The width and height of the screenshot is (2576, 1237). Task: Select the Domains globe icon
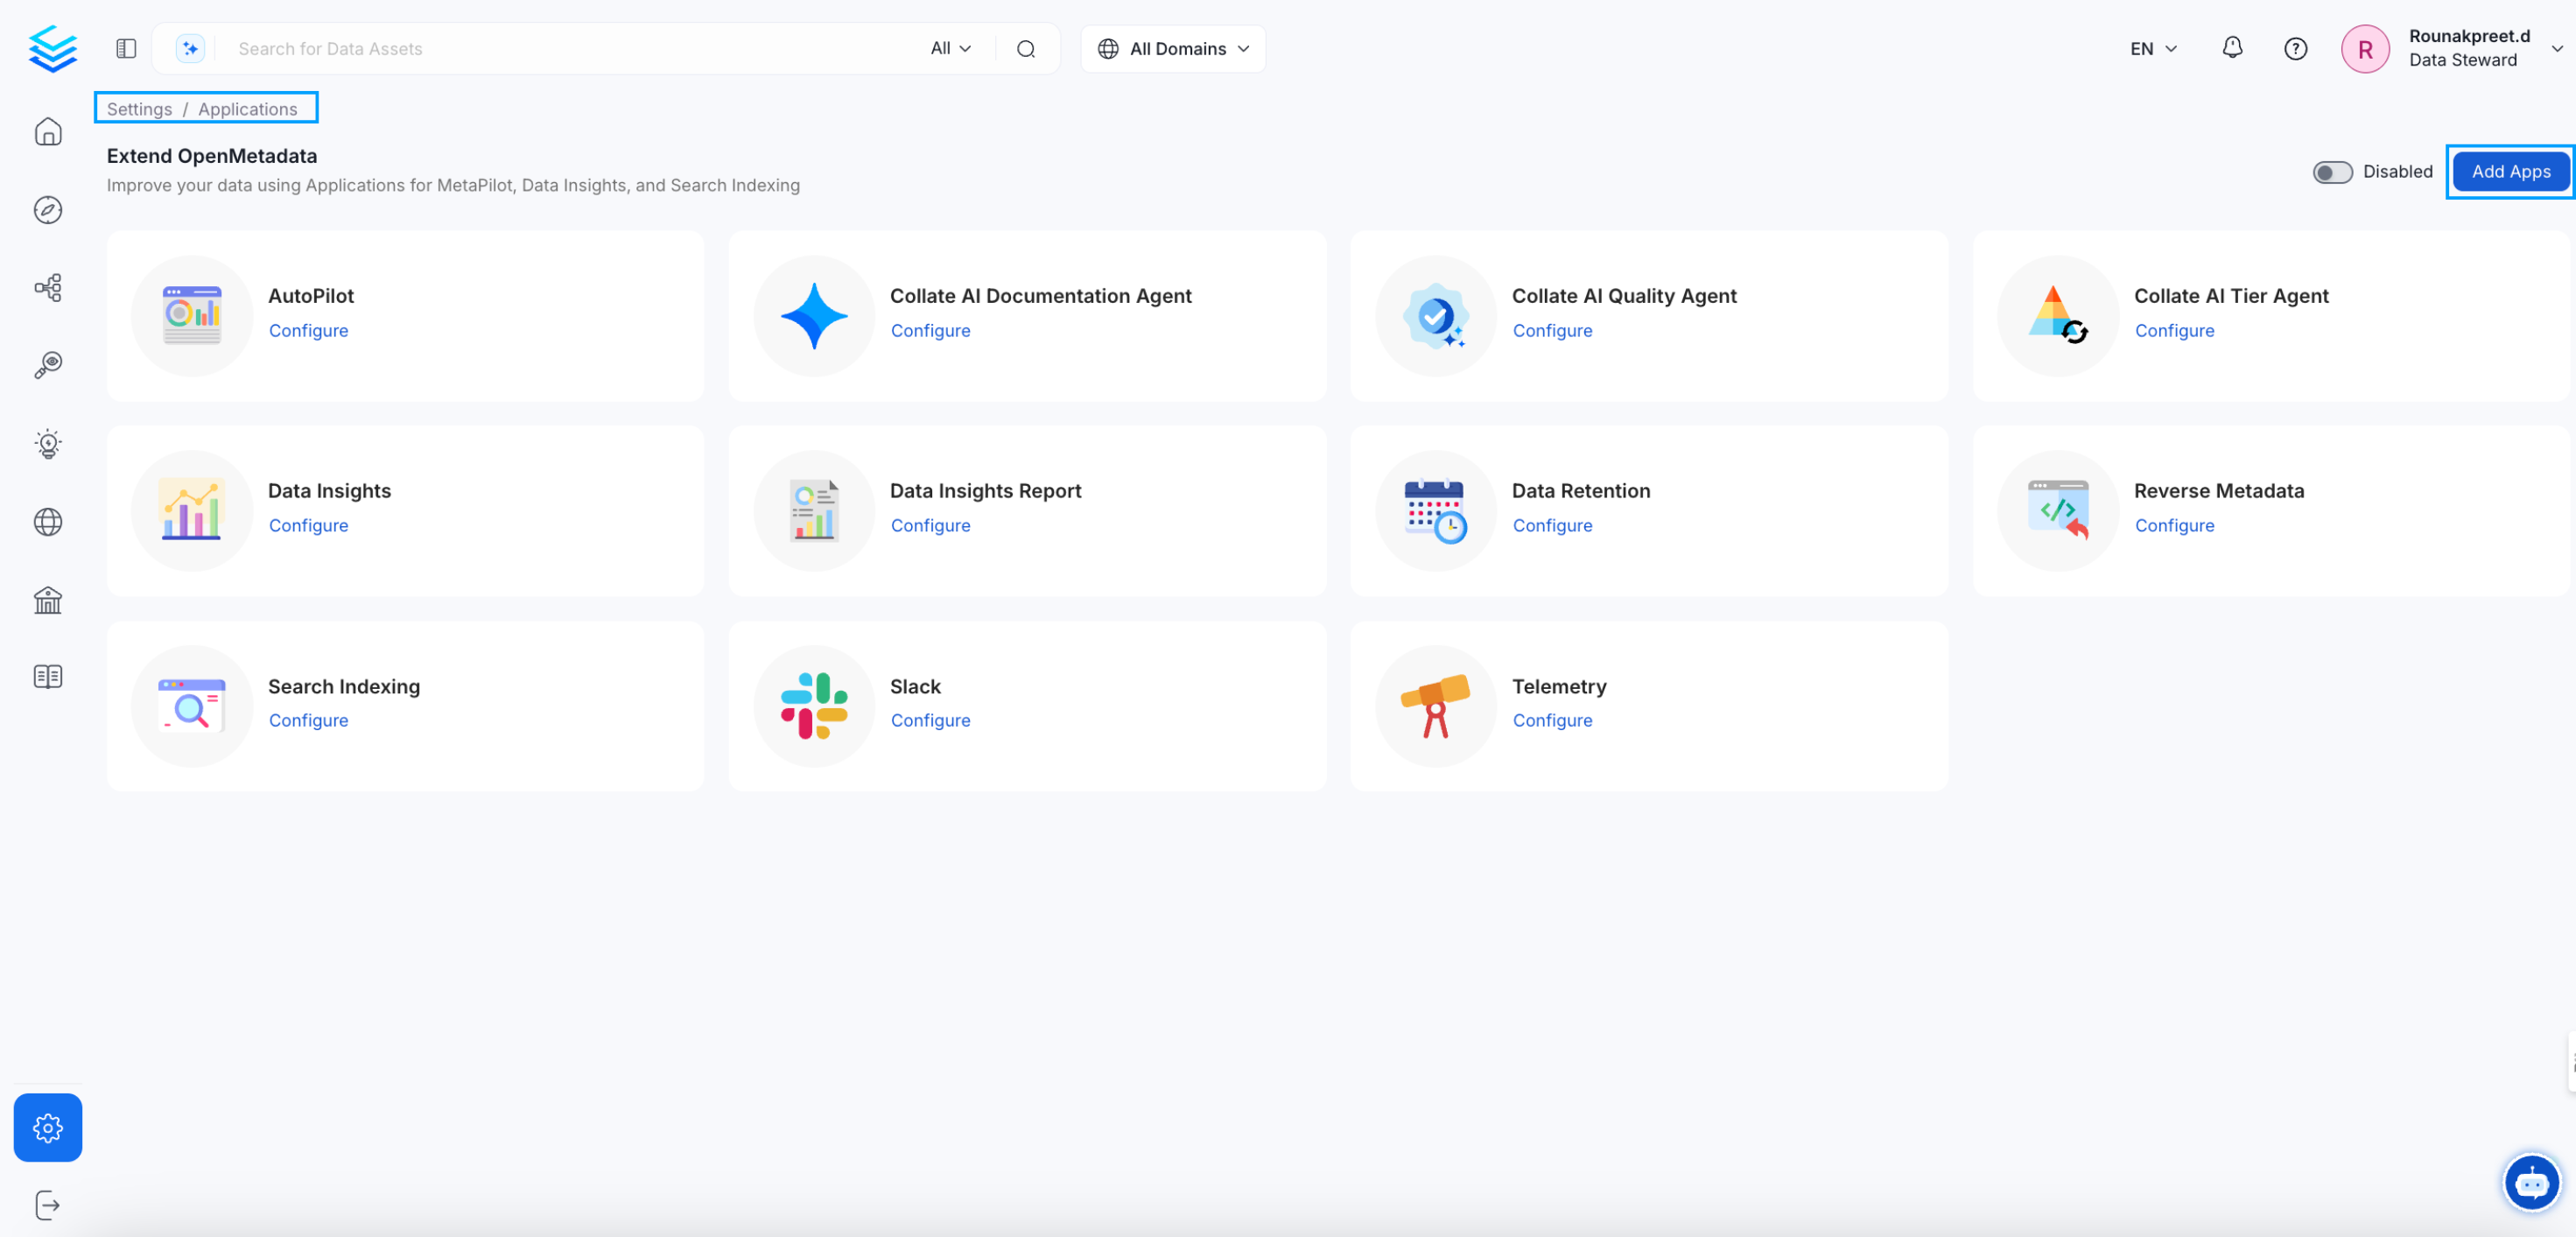tap(47, 521)
